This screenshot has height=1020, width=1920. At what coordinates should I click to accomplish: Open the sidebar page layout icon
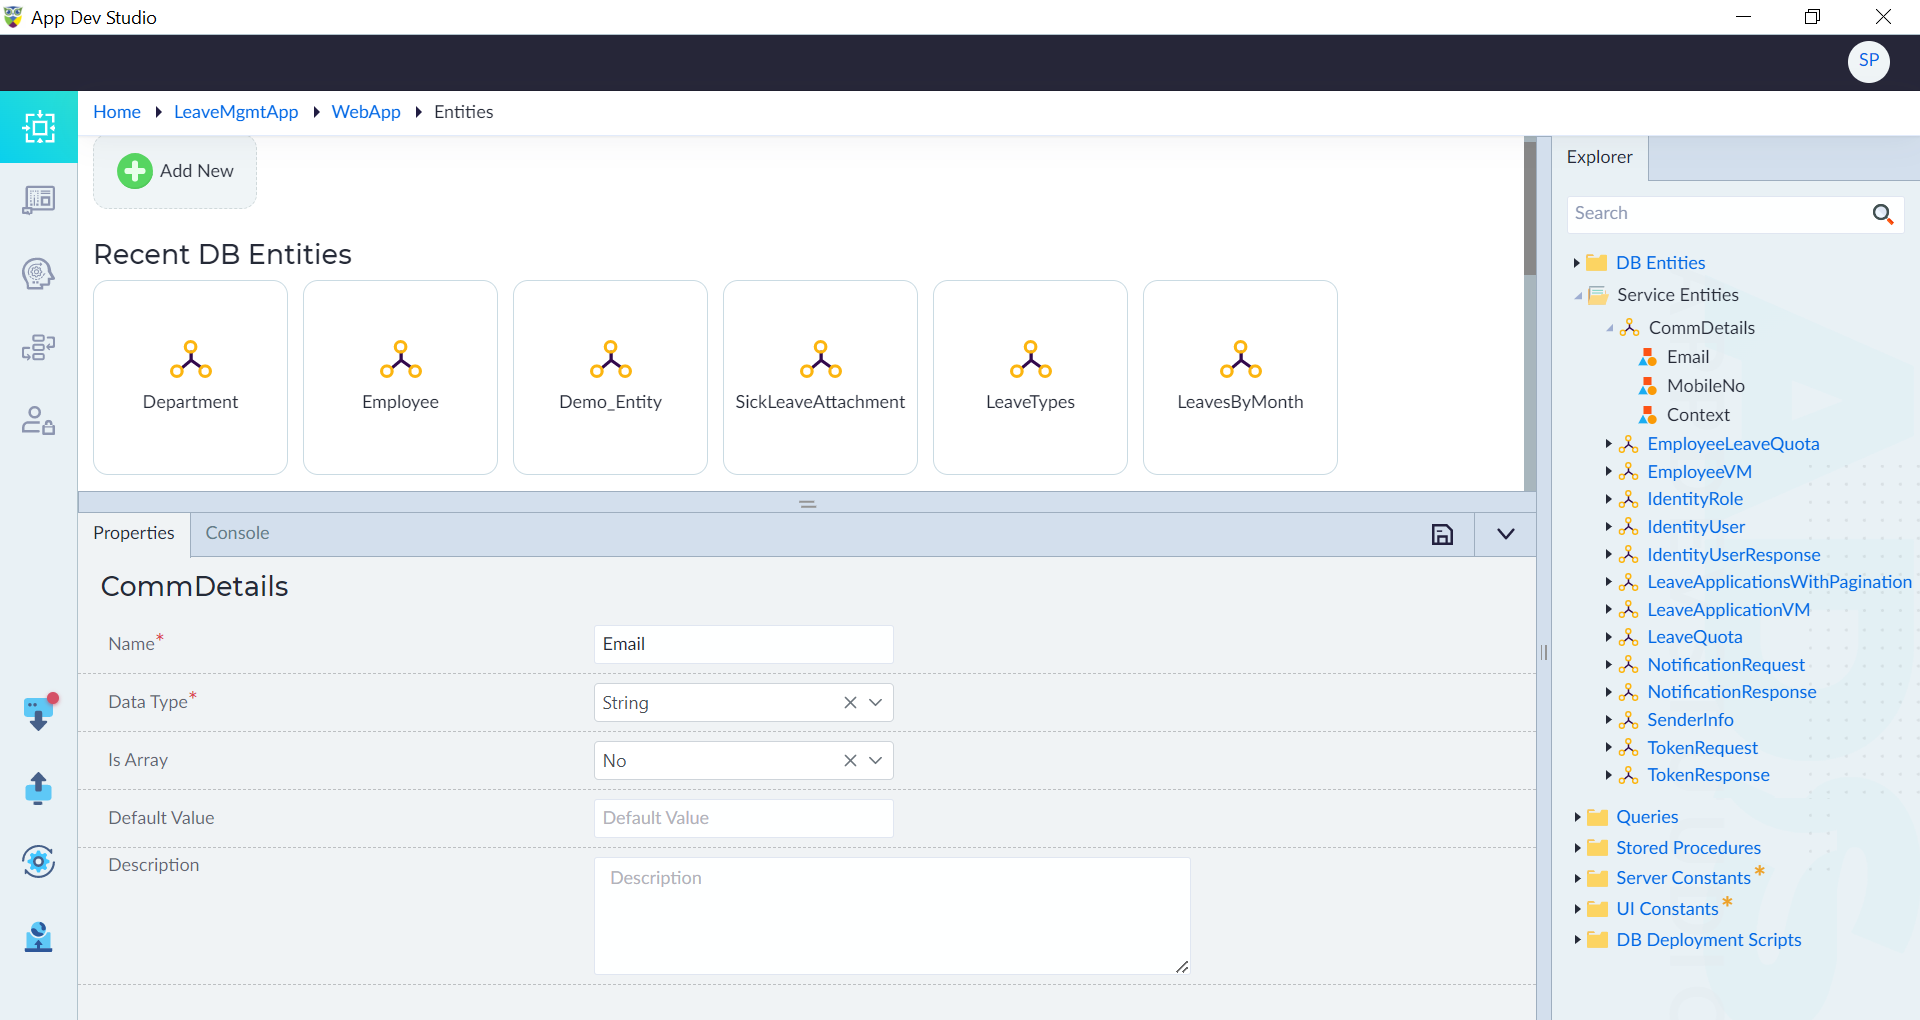[x=39, y=200]
